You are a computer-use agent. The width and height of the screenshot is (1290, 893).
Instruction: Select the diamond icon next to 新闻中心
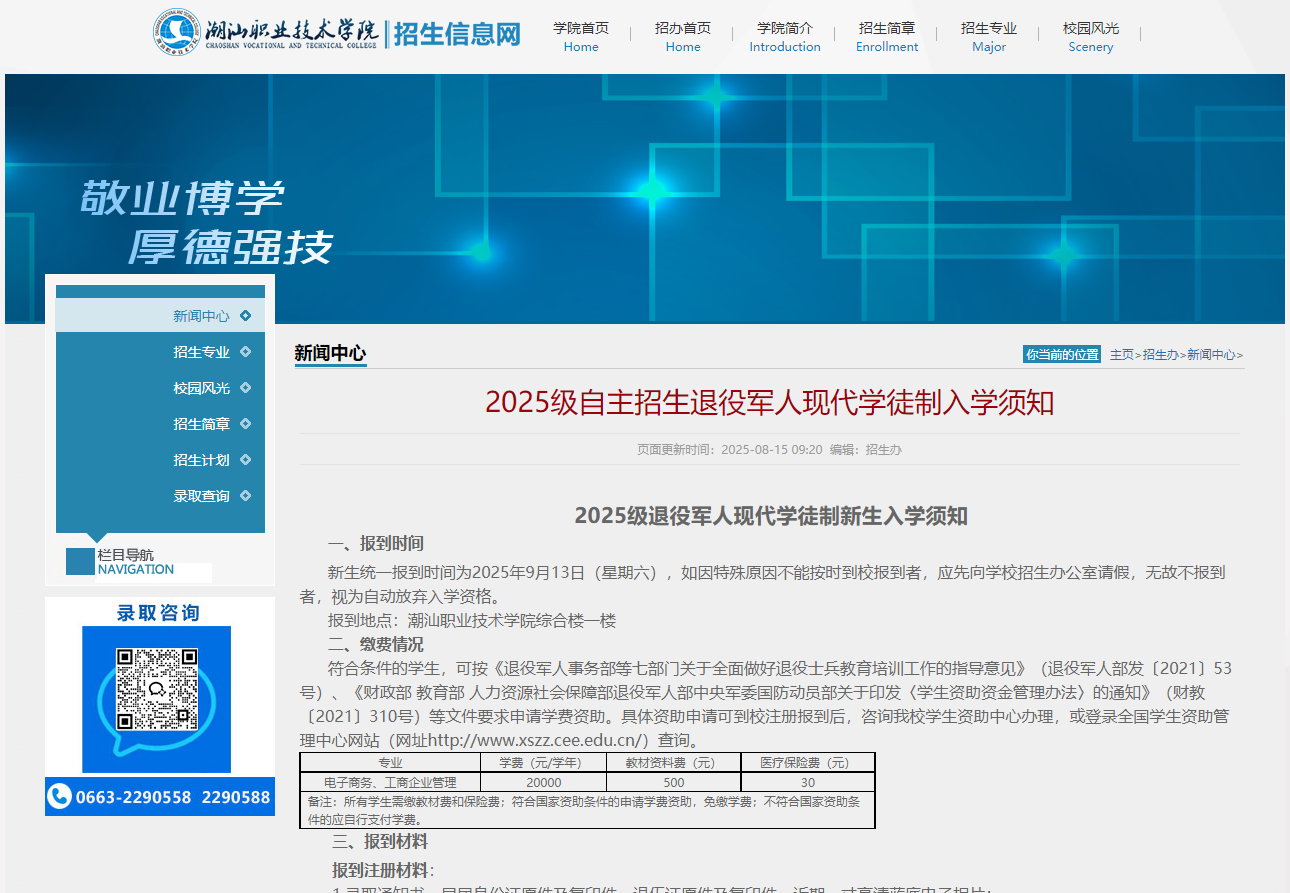(246, 315)
